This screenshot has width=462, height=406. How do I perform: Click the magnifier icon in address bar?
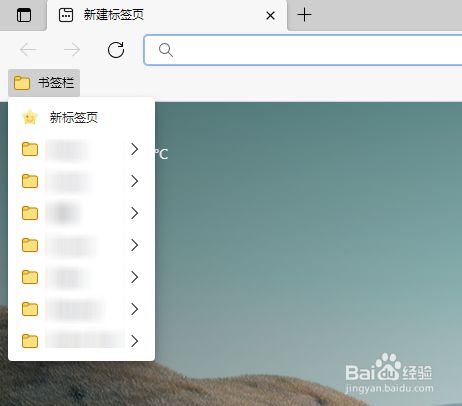pos(166,50)
